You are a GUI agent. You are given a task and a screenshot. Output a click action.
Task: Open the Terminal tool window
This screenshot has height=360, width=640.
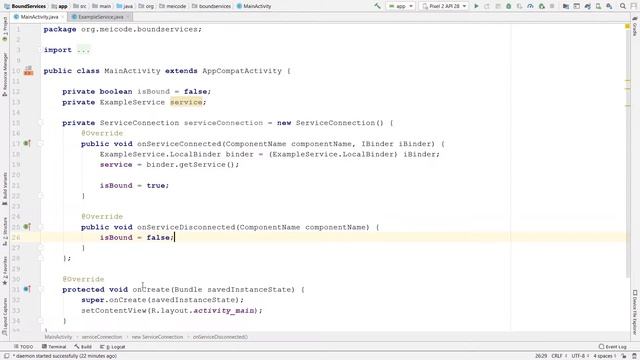click(x=54, y=347)
